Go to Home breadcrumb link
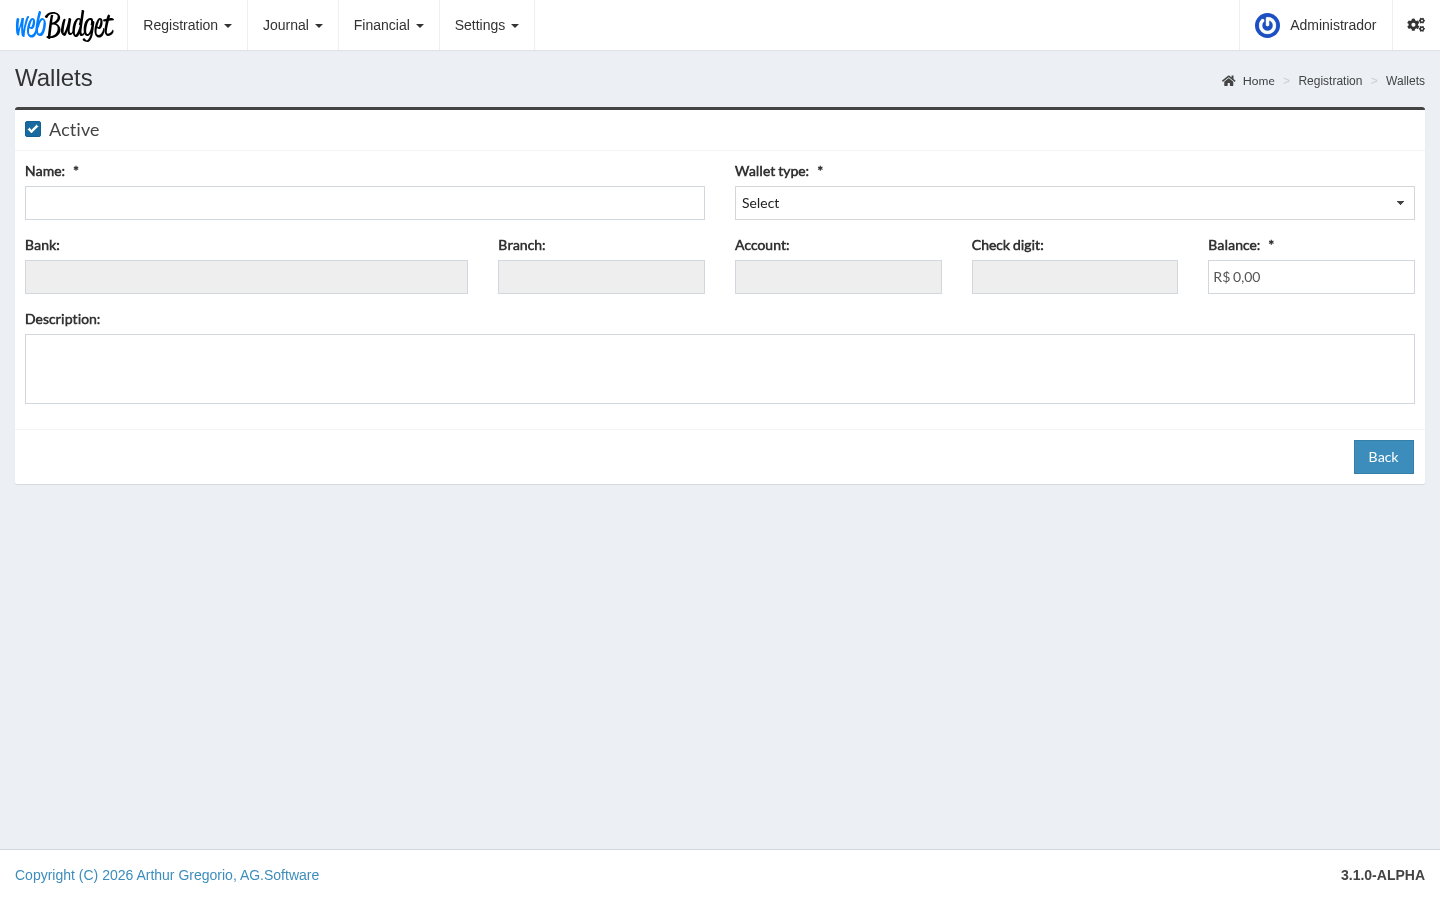The height and width of the screenshot is (900, 1440). tap(1258, 81)
